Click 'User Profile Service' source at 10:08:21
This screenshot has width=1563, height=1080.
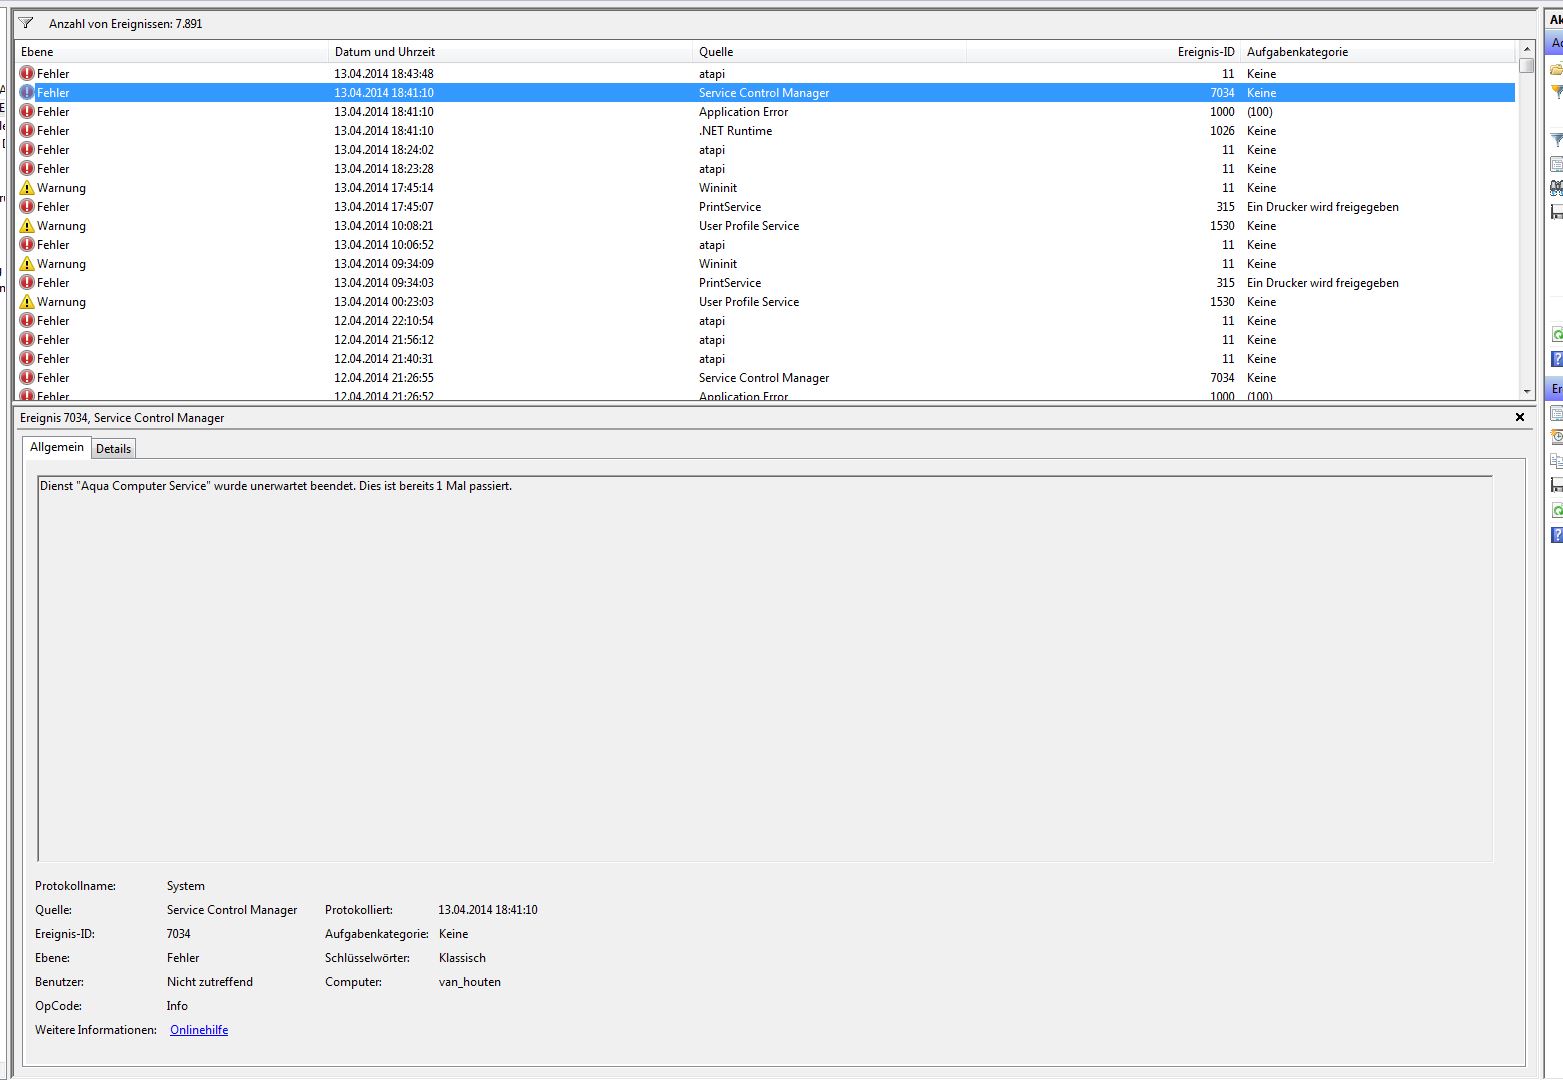pyautogui.click(x=749, y=226)
